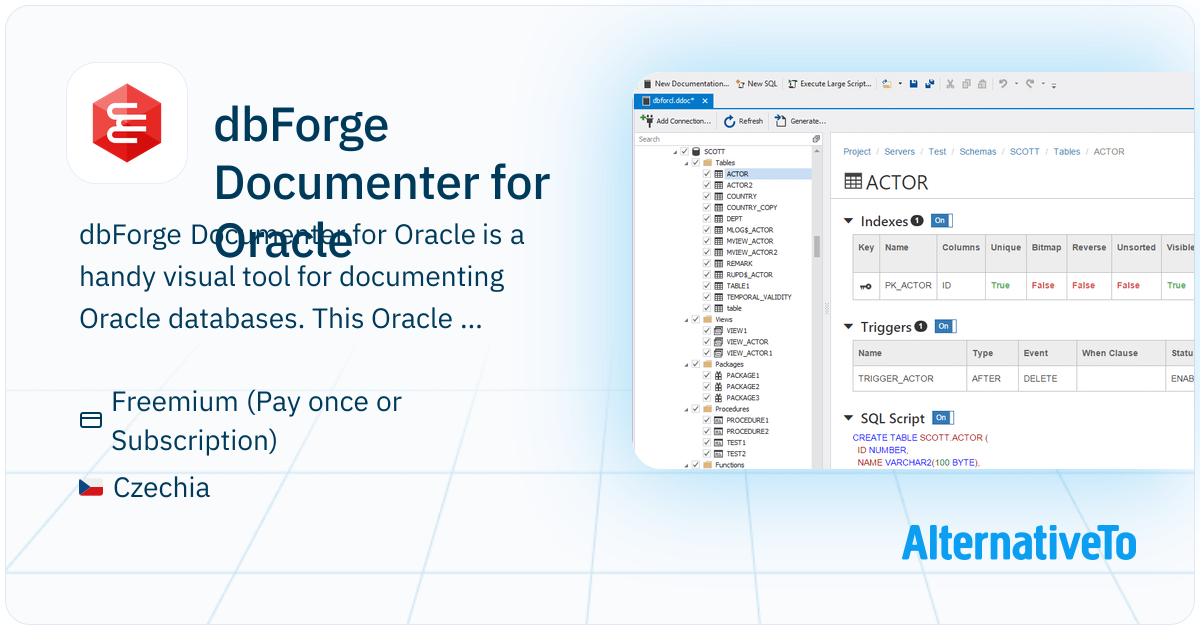1200x630 pixels.
Task: Toggle the Tables folder checkbox
Action: (x=696, y=162)
